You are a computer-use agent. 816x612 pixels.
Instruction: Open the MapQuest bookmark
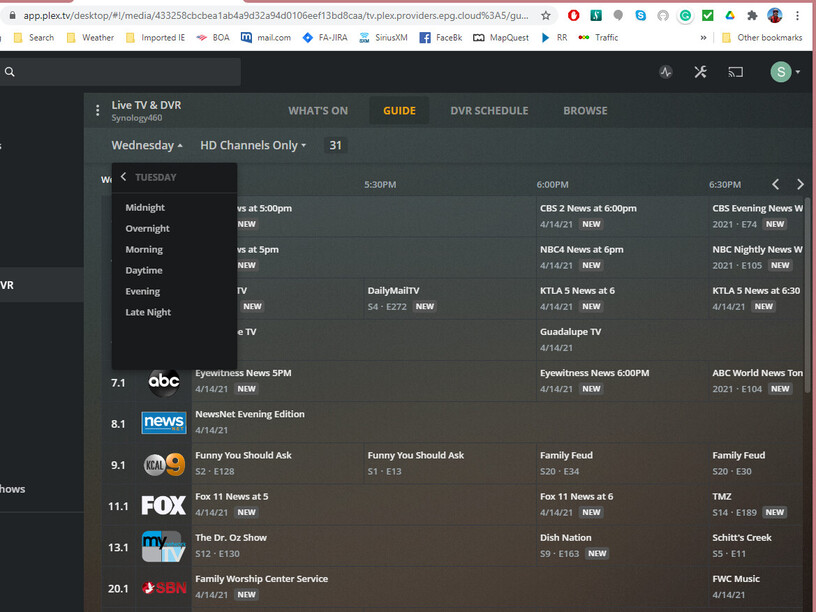pos(501,37)
